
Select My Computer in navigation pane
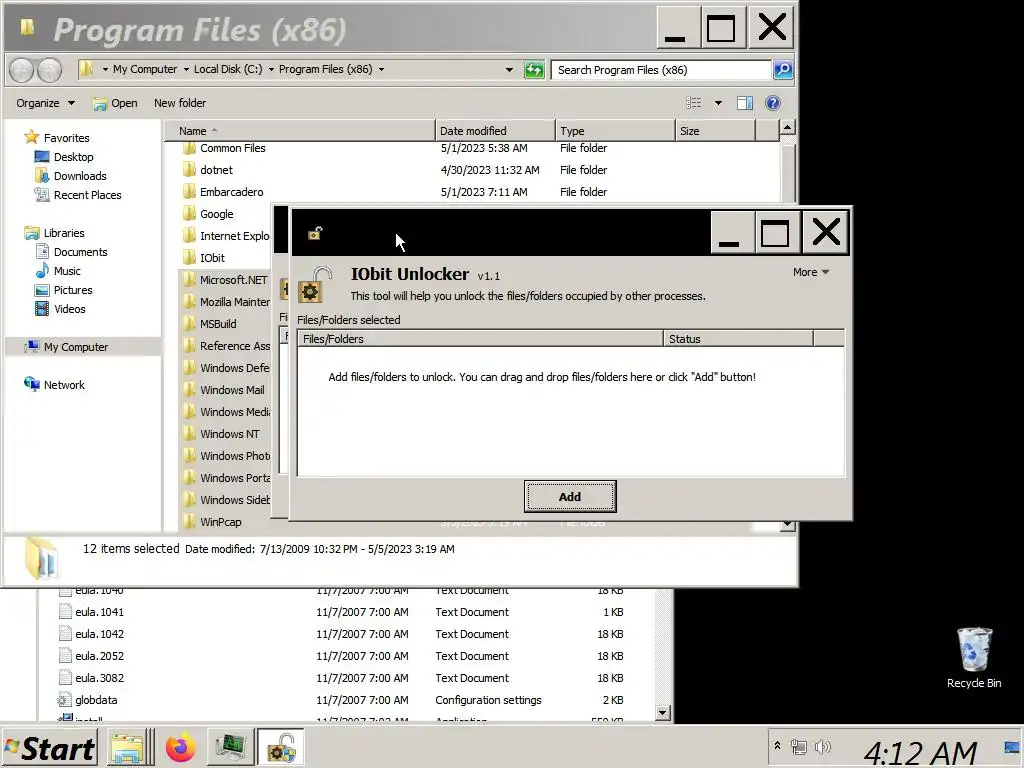tap(76, 347)
